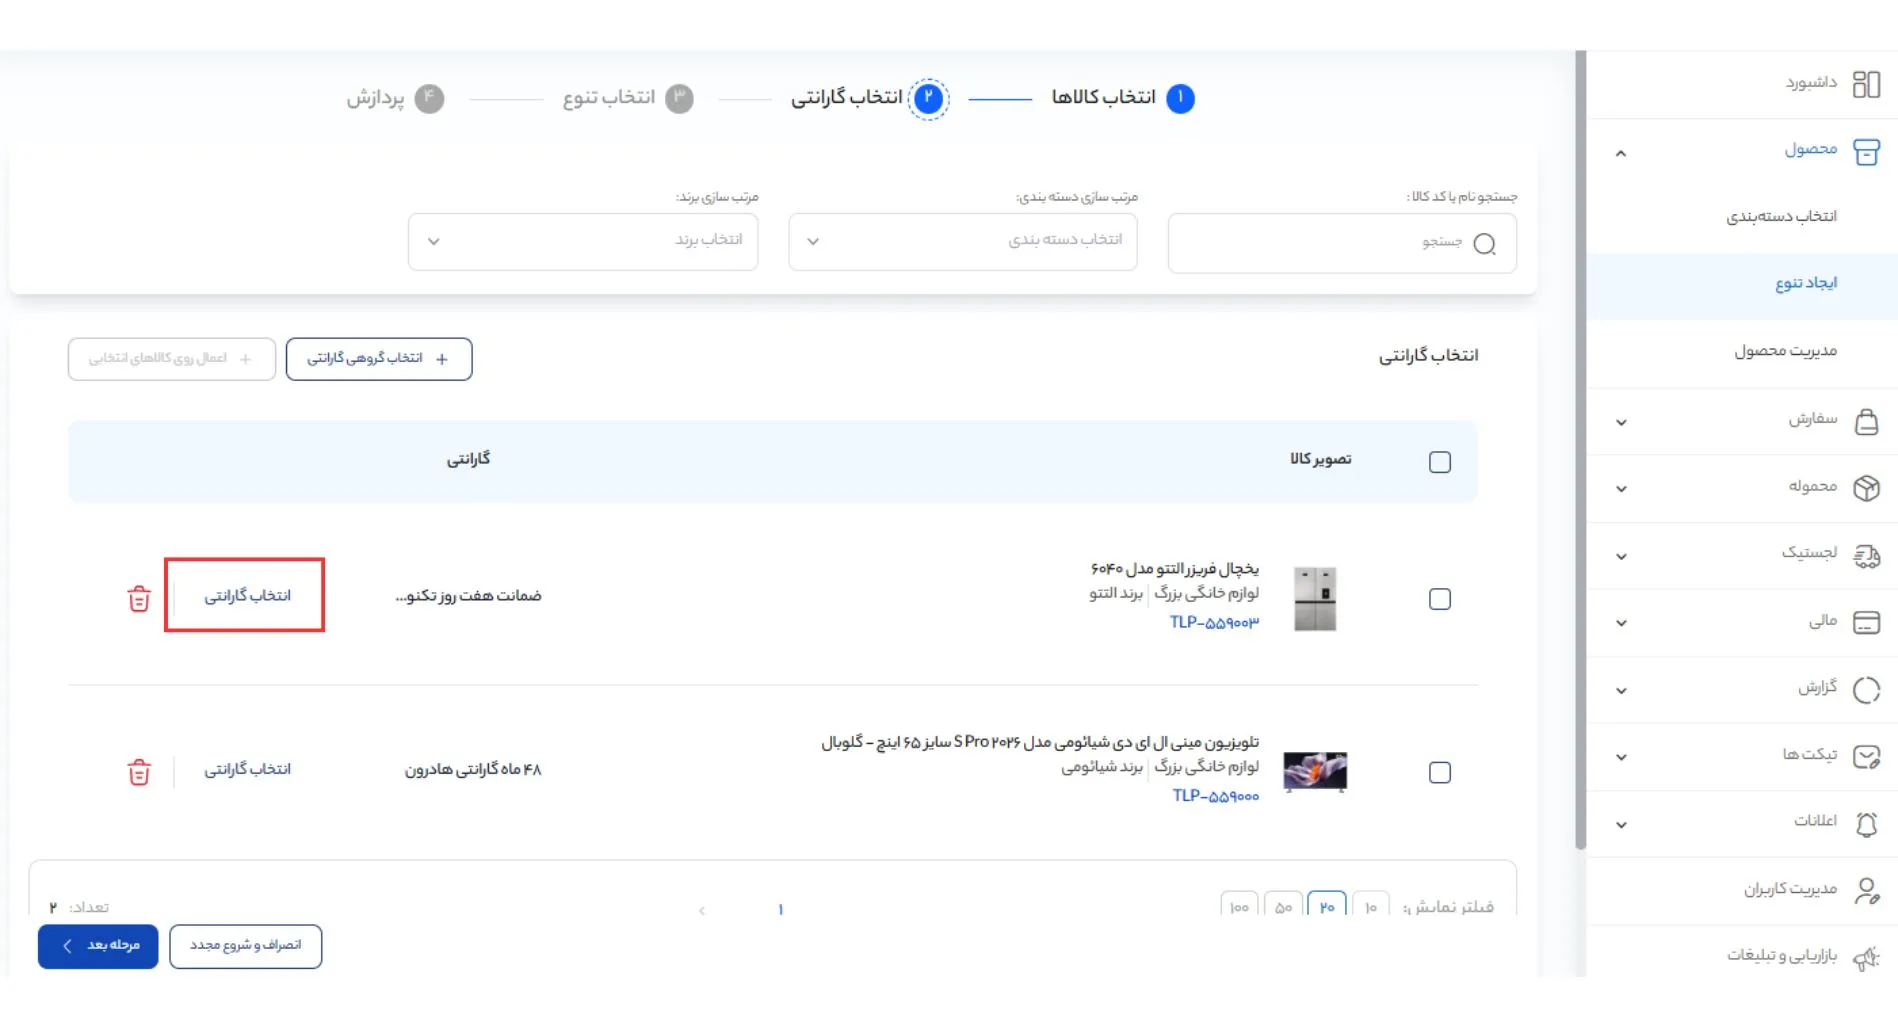
Task: Expand the سفارش menu chevron
Action: click(x=1621, y=422)
